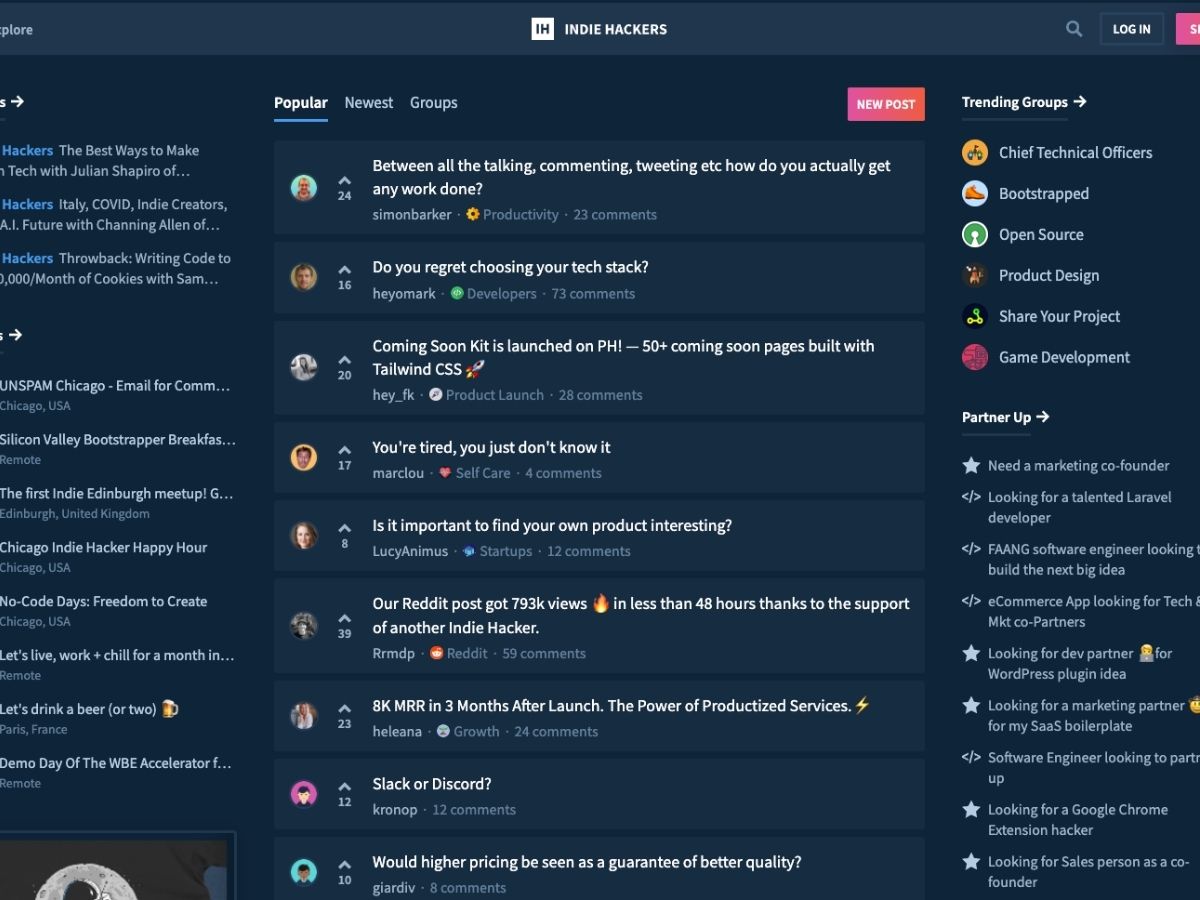The width and height of the screenshot is (1200, 900).
Task: Switch to the Groups tab
Action: coord(434,103)
